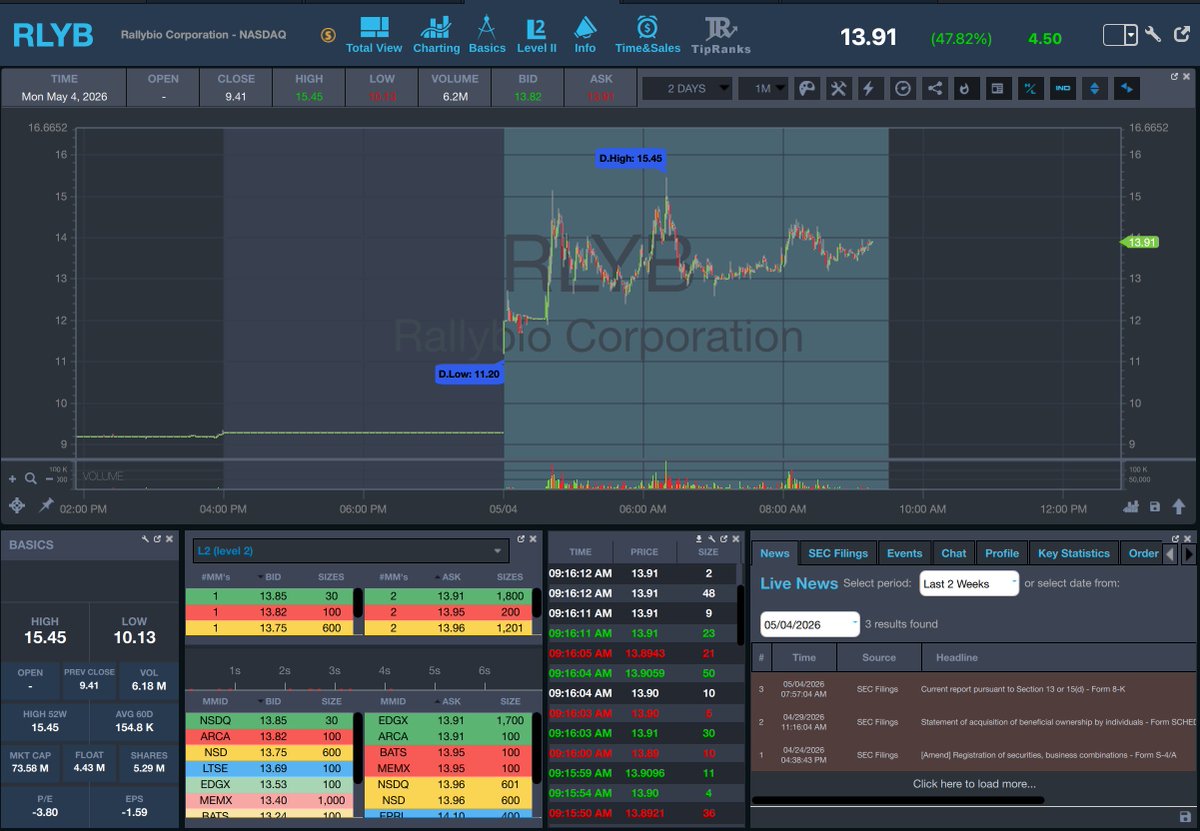Open the layout selector dropdown near price

point(1121,35)
